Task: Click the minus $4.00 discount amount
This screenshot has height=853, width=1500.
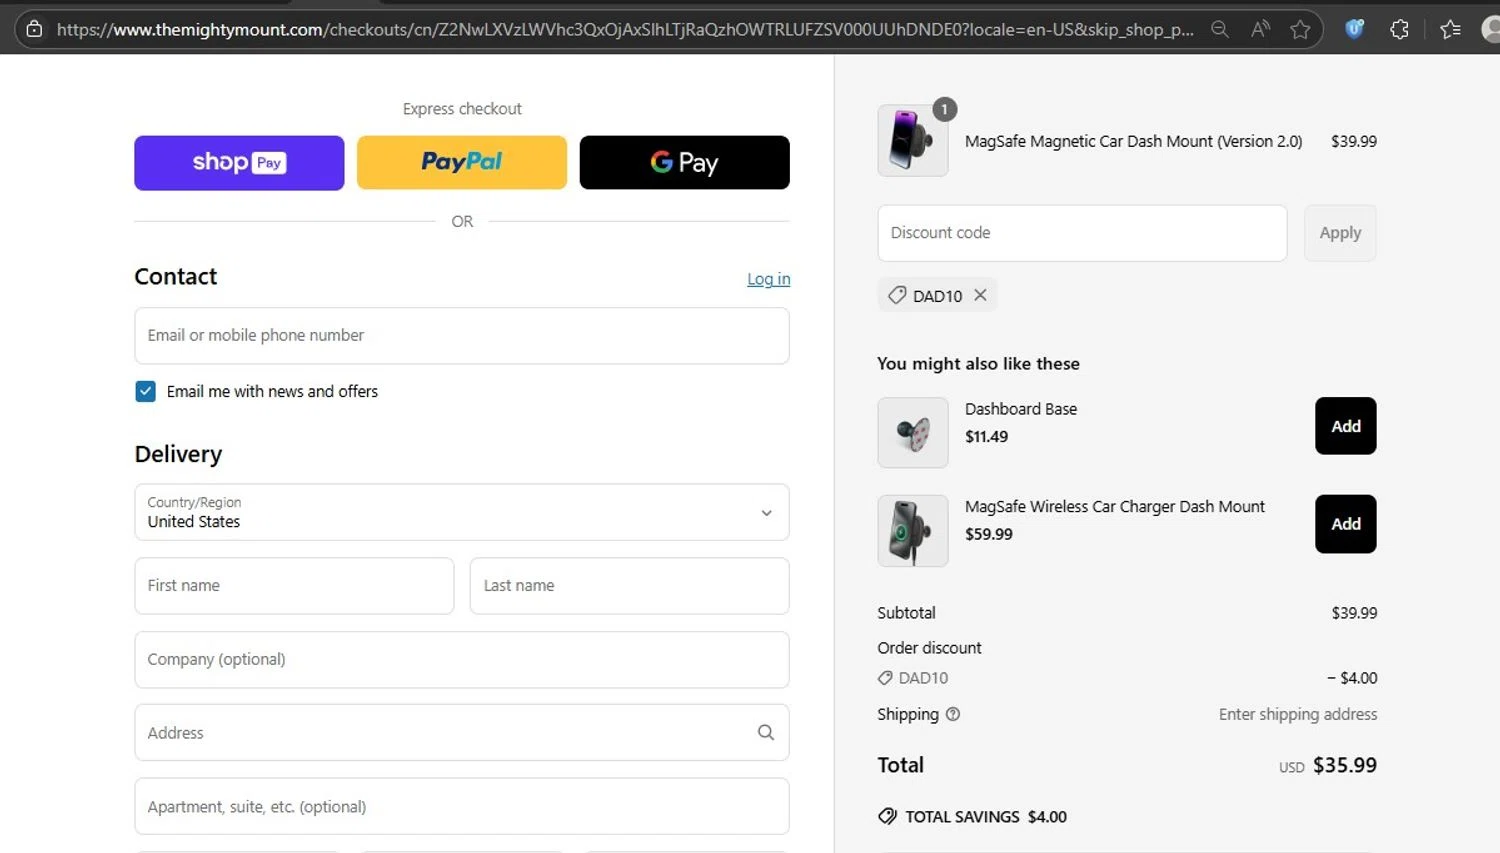Action: (x=1352, y=678)
